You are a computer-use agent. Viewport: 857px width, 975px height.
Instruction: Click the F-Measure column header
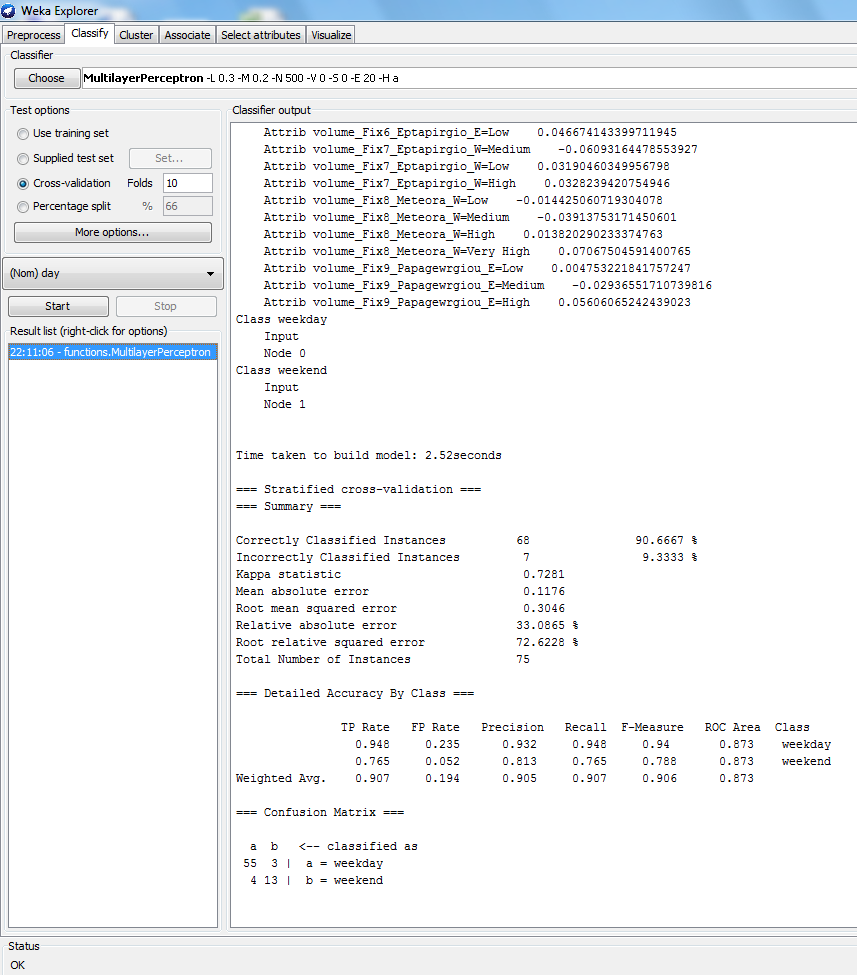[x=652, y=728]
